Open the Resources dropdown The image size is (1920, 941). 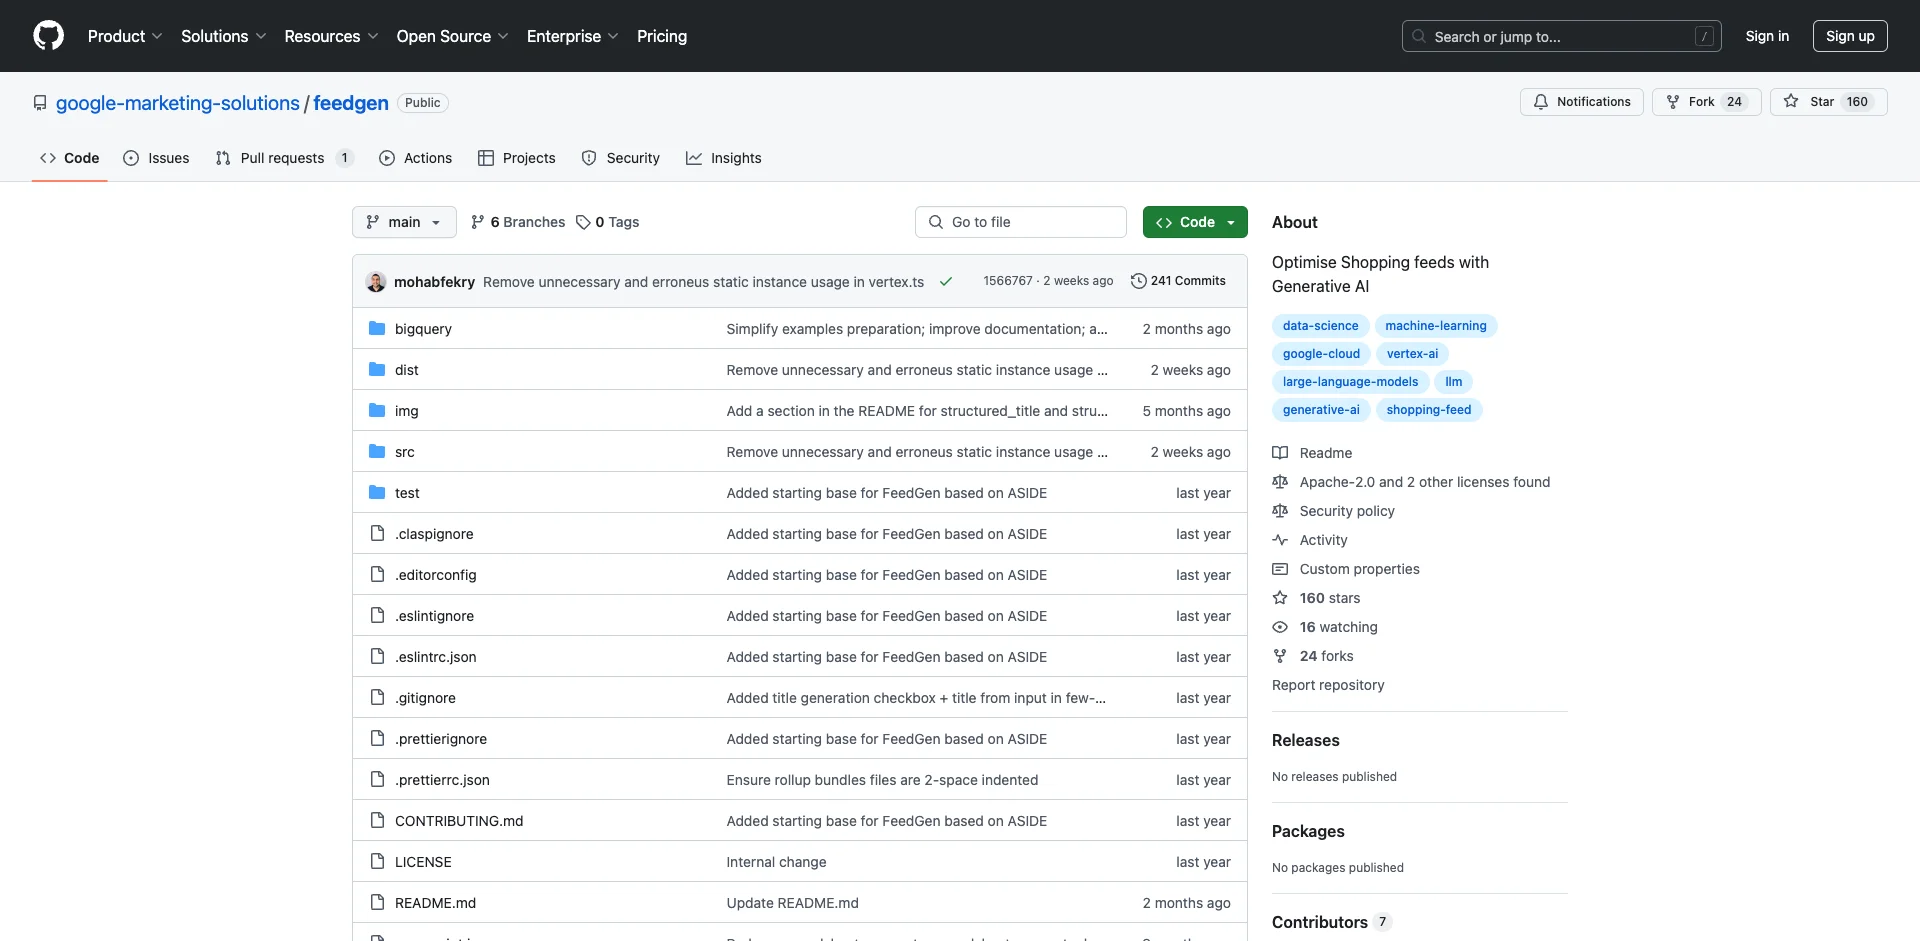(331, 36)
